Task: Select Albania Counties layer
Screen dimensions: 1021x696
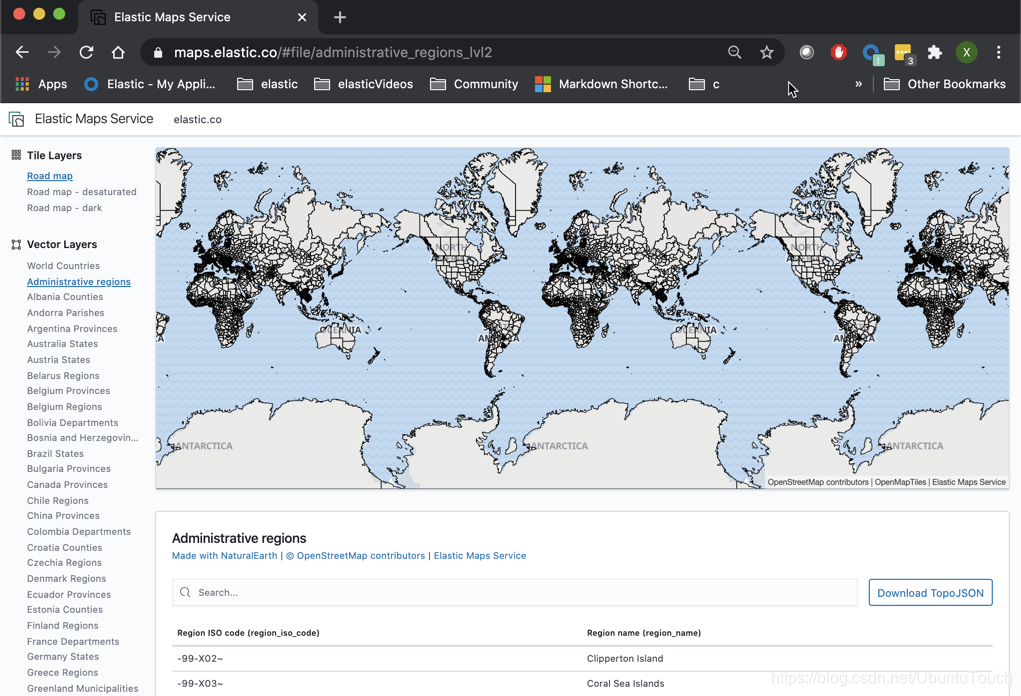Action: tap(65, 297)
